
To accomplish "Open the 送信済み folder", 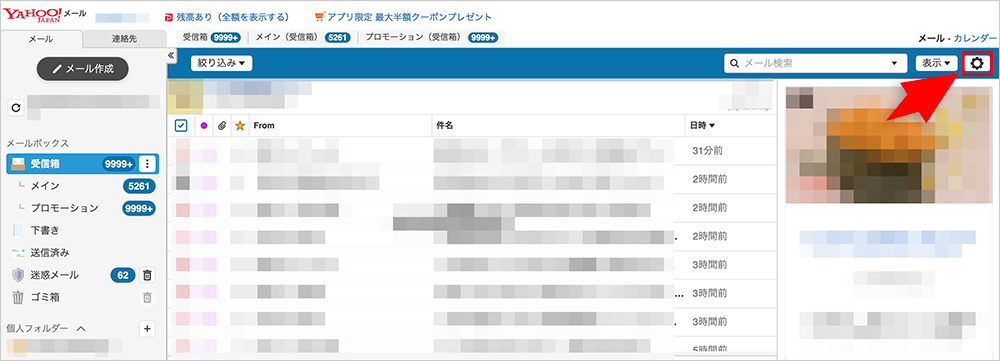I will coord(50,253).
